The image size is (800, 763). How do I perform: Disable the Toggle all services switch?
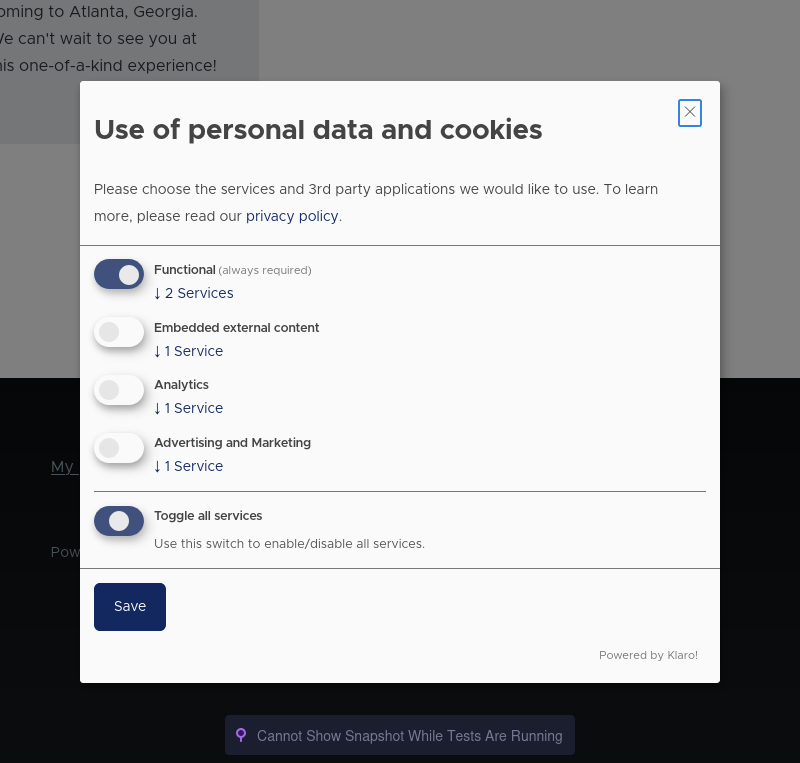[119, 521]
